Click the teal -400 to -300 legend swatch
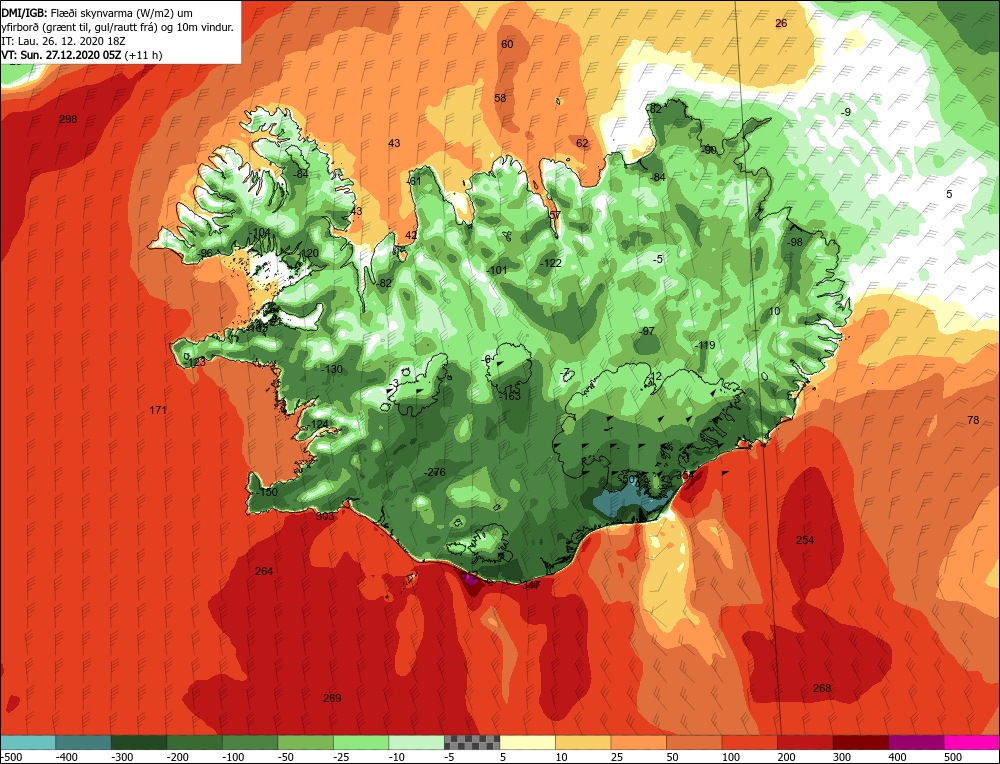Viewport: 1000px width, 764px height. tap(83, 742)
